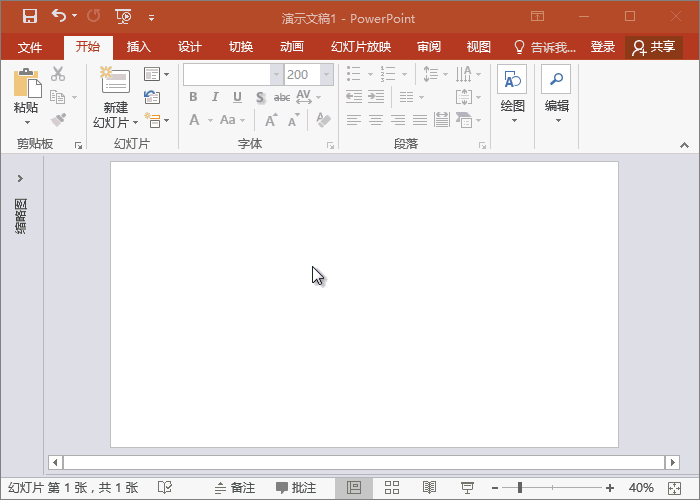
Task: Click the 备注 notes button
Action: pos(234,488)
